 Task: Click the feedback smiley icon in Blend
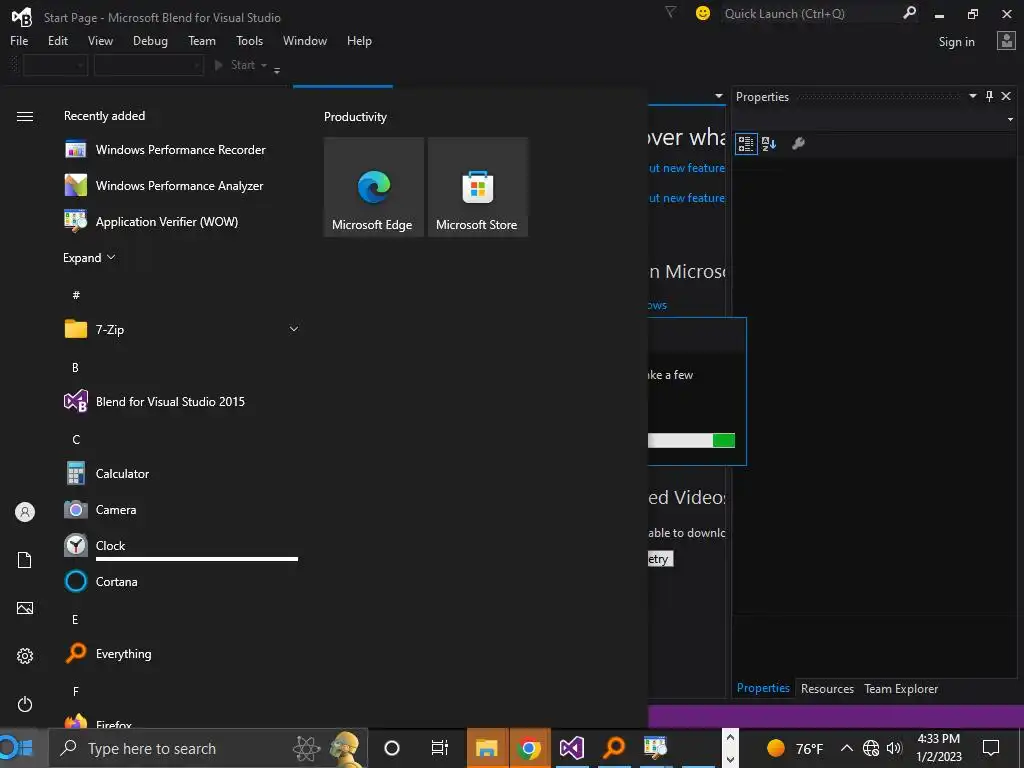click(x=703, y=13)
